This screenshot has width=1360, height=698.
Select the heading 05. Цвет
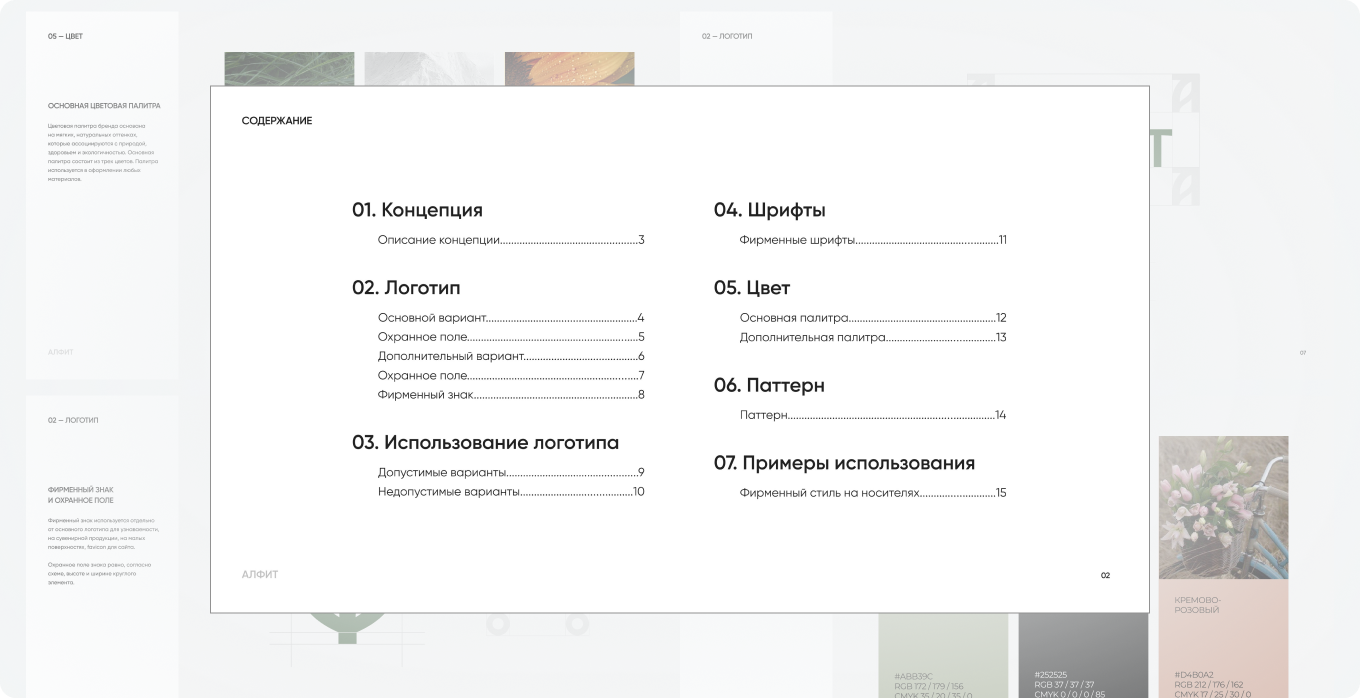(752, 288)
